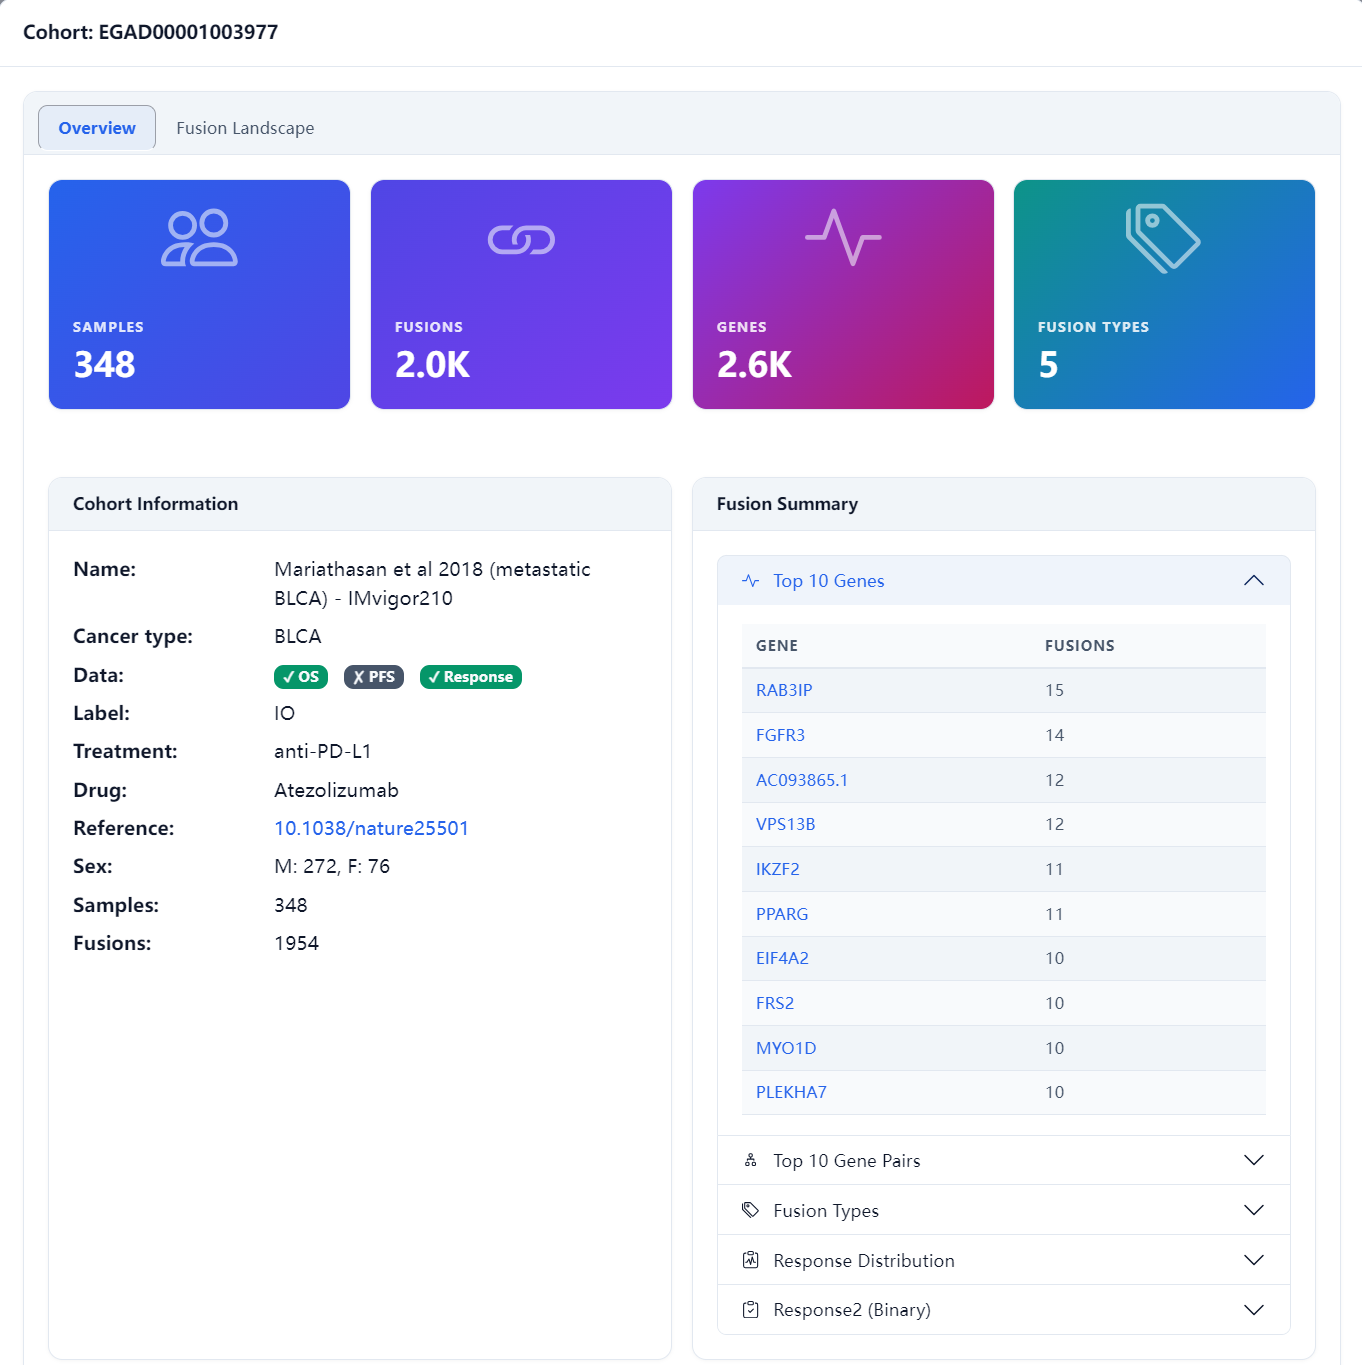Select the Overview tab
This screenshot has width=1362, height=1365.
pyautogui.click(x=97, y=128)
